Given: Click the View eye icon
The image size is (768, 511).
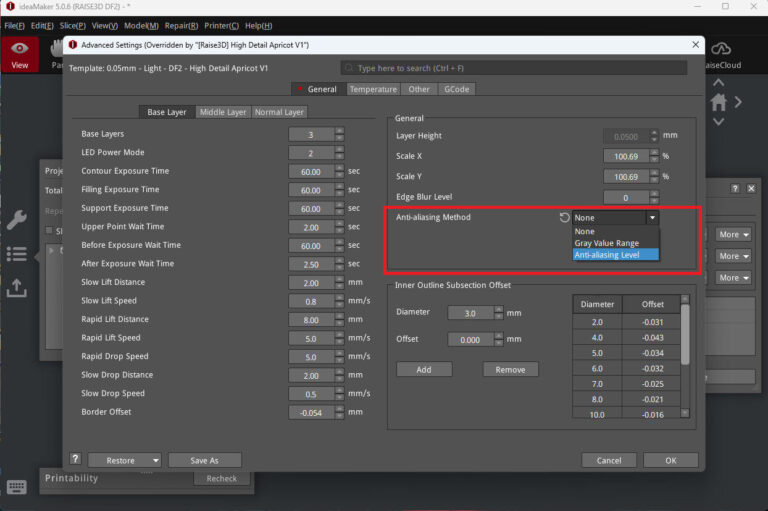Looking at the screenshot, I should coord(20,49).
